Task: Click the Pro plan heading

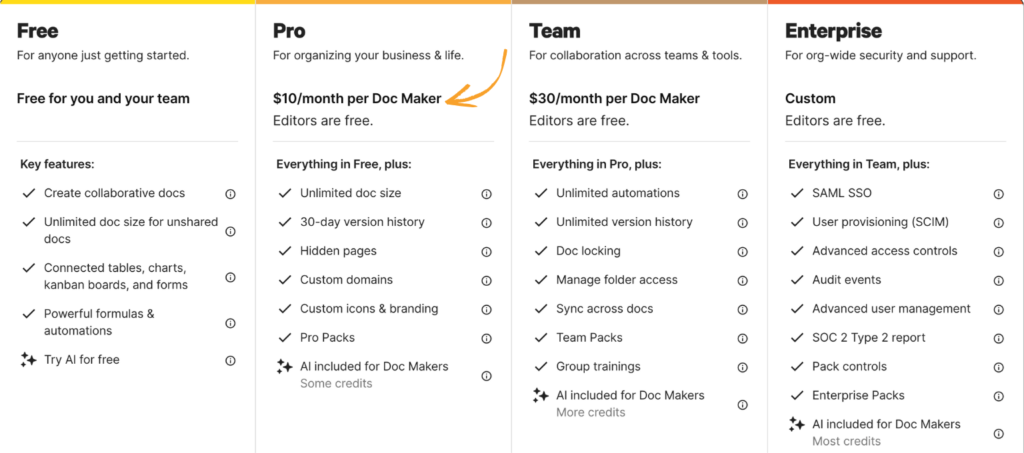Action: (289, 32)
